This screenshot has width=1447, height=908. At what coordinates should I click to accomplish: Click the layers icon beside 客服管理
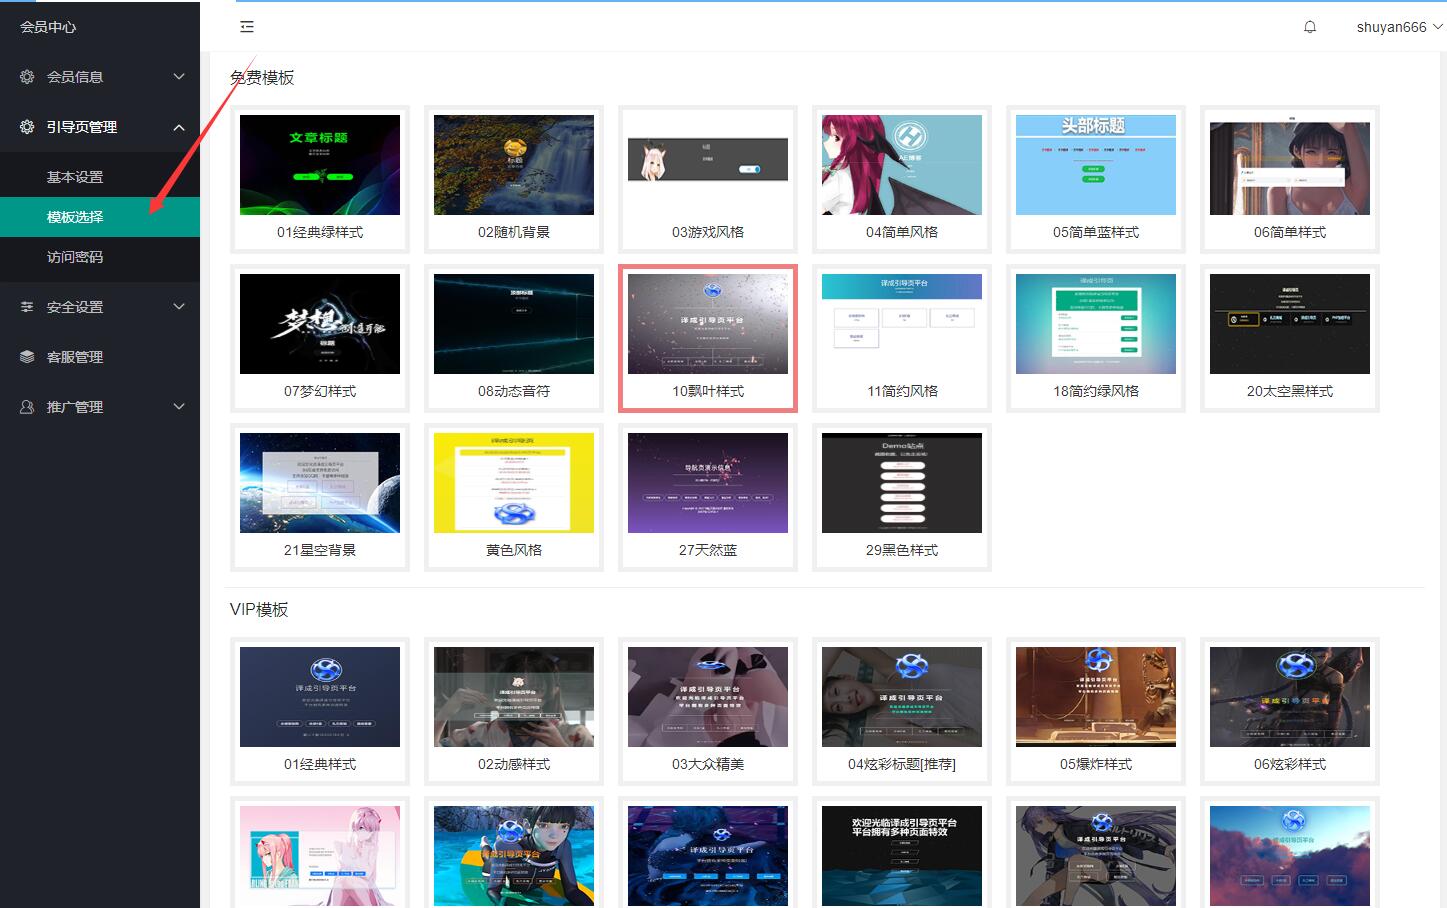[x=27, y=357]
